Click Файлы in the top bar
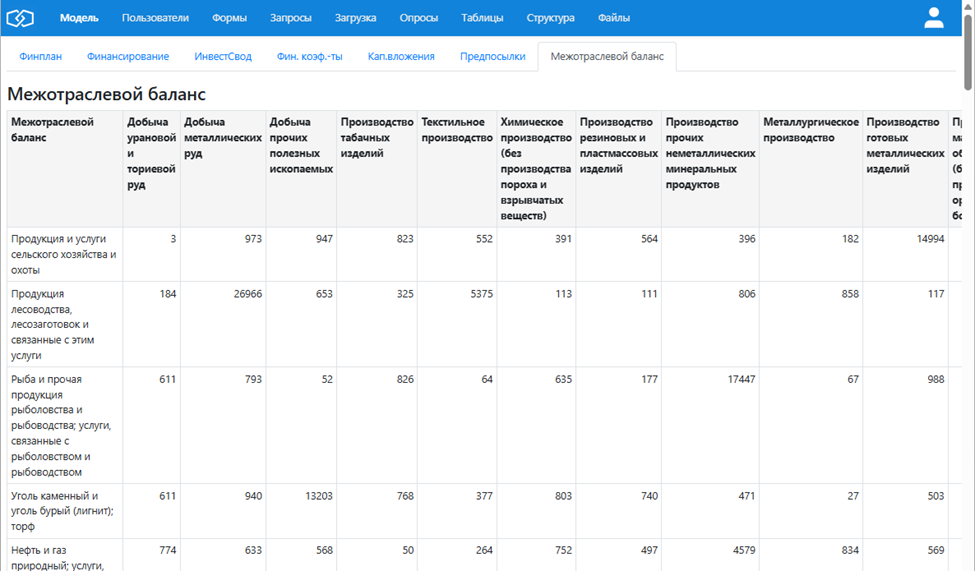This screenshot has width=975, height=571. 613,18
